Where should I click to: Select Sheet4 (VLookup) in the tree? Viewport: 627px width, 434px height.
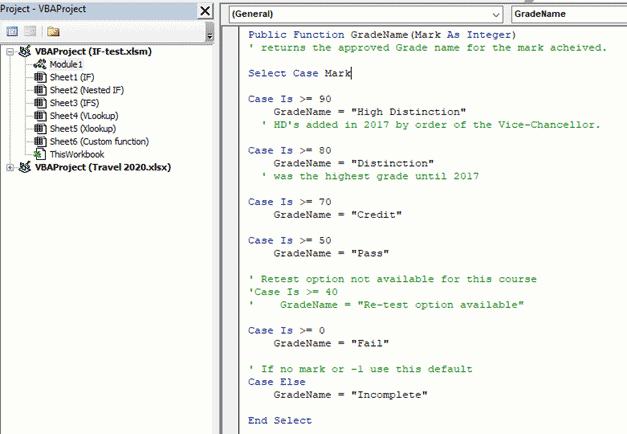point(83,115)
